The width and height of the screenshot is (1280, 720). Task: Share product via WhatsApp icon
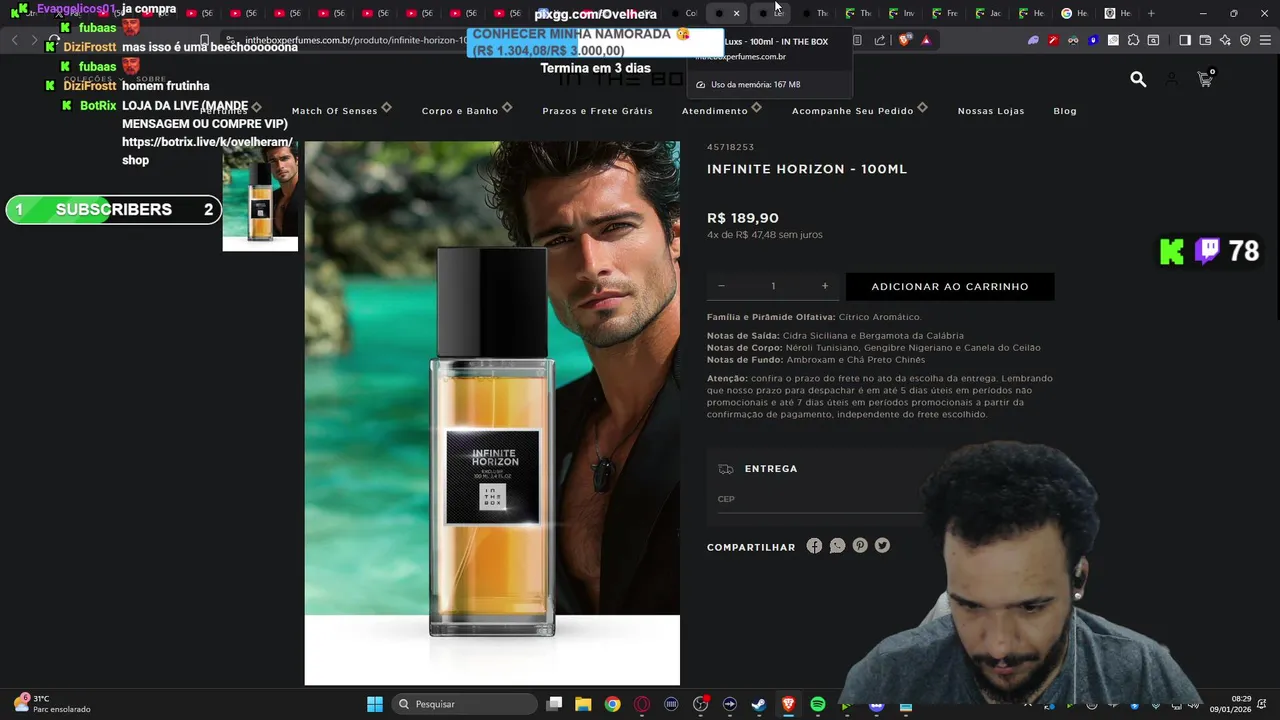837,546
